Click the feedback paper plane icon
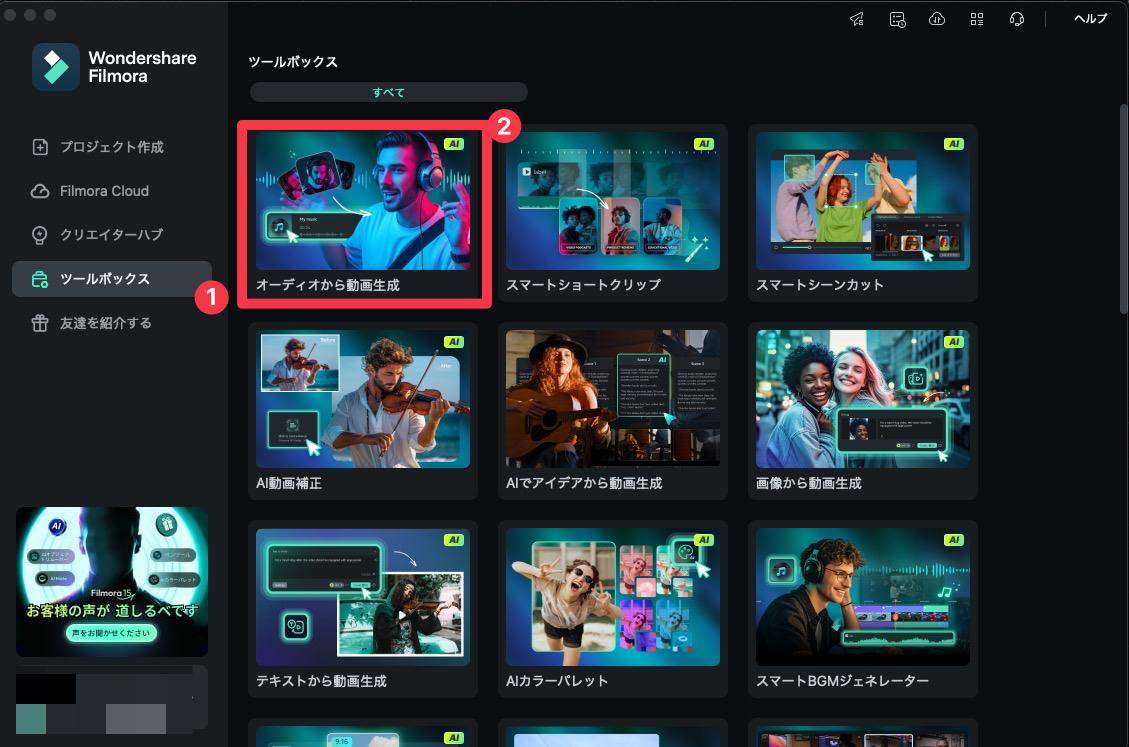 click(856, 18)
